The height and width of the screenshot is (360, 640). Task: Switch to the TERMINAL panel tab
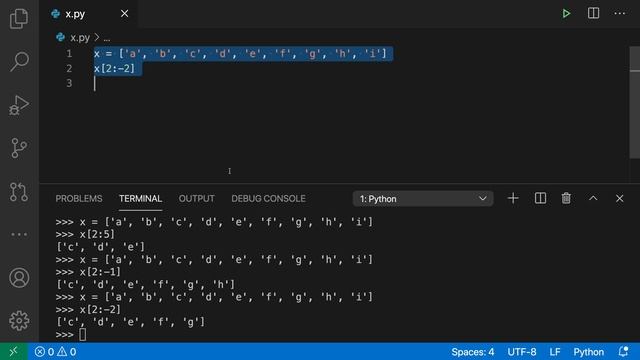click(140, 198)
